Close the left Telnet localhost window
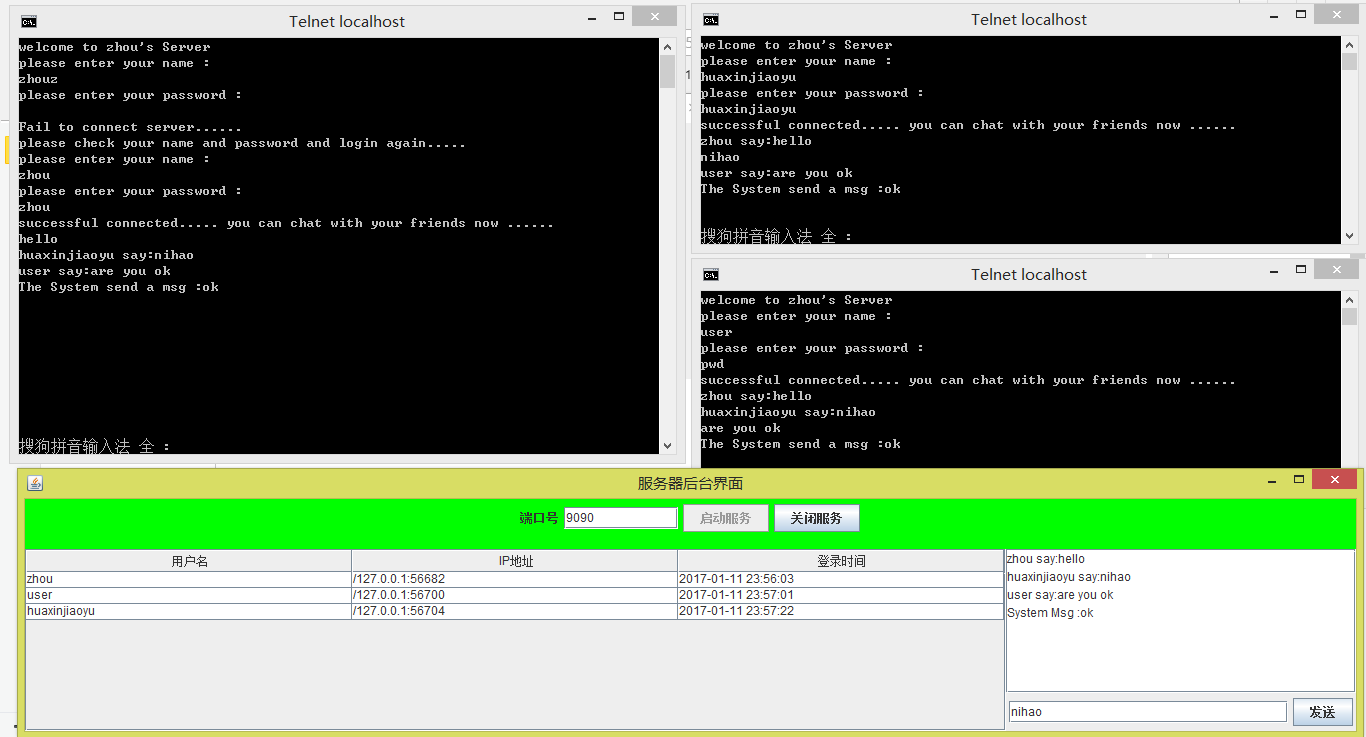The width and height of the screenshot is (1366, 737). [x=654, y=17]
